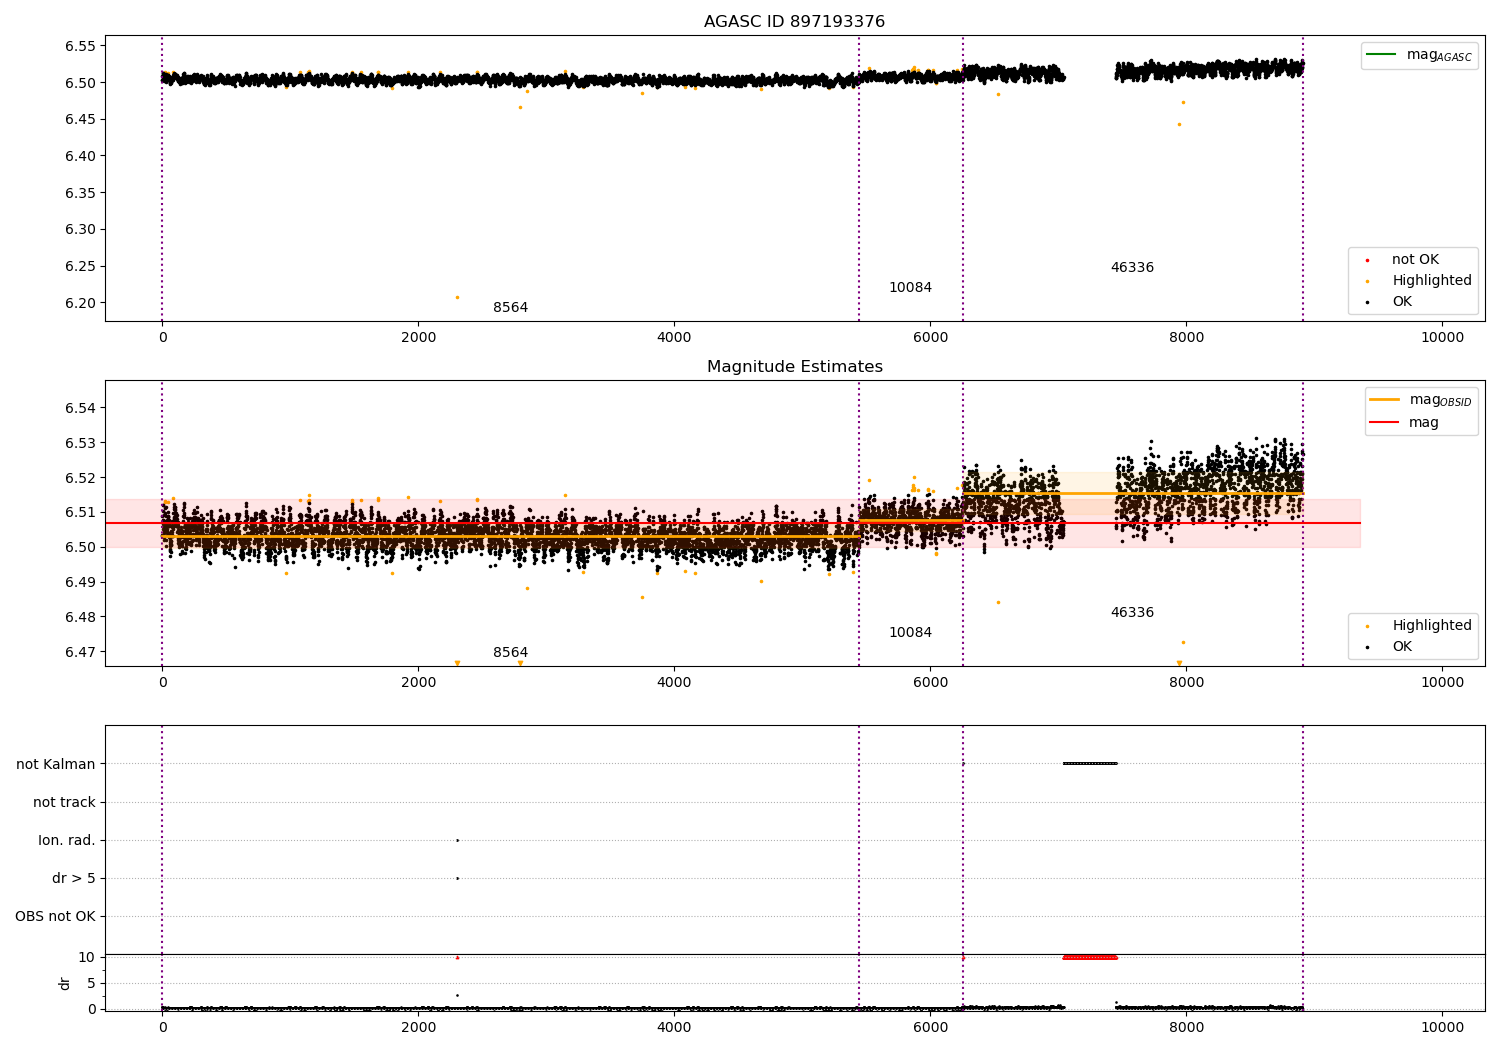
Task: Click the 6.40 y-axis tick label
Action: click(x=80, y=156)
